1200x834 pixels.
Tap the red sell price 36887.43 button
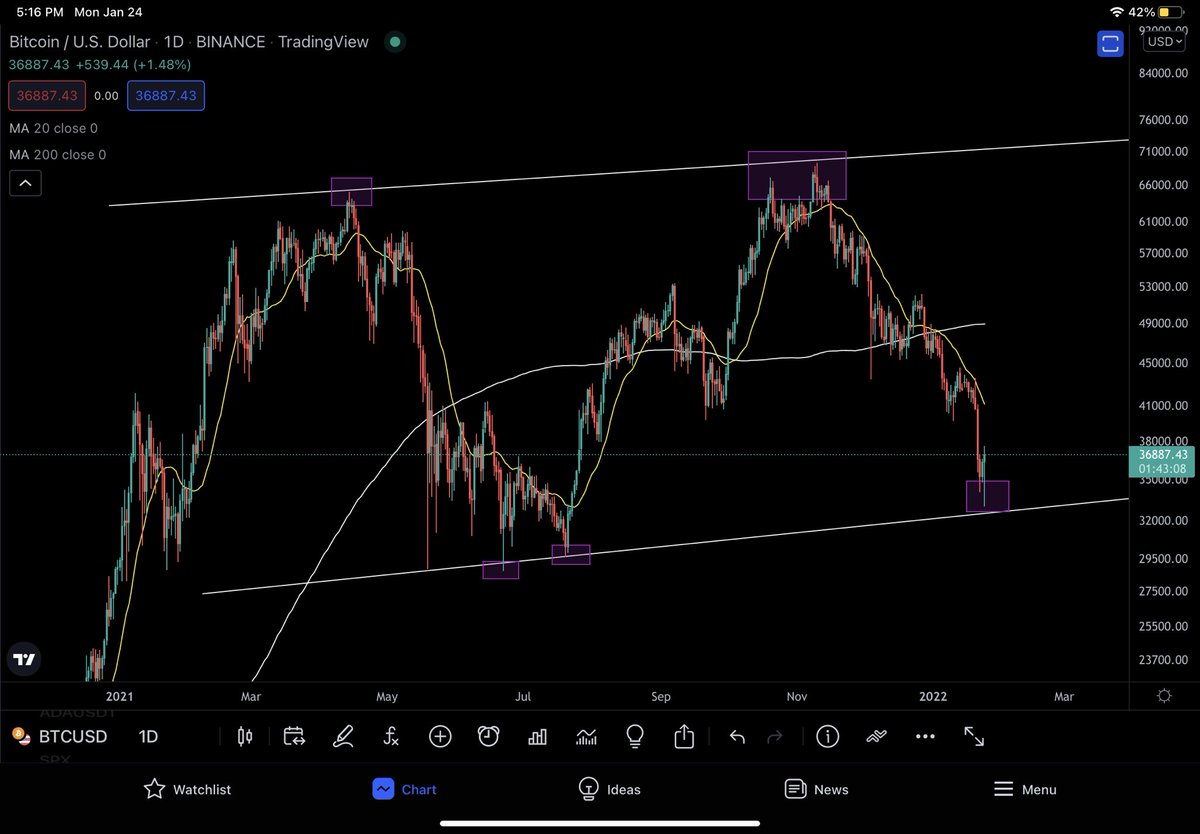pyautogui.click(x=45, y=96)
